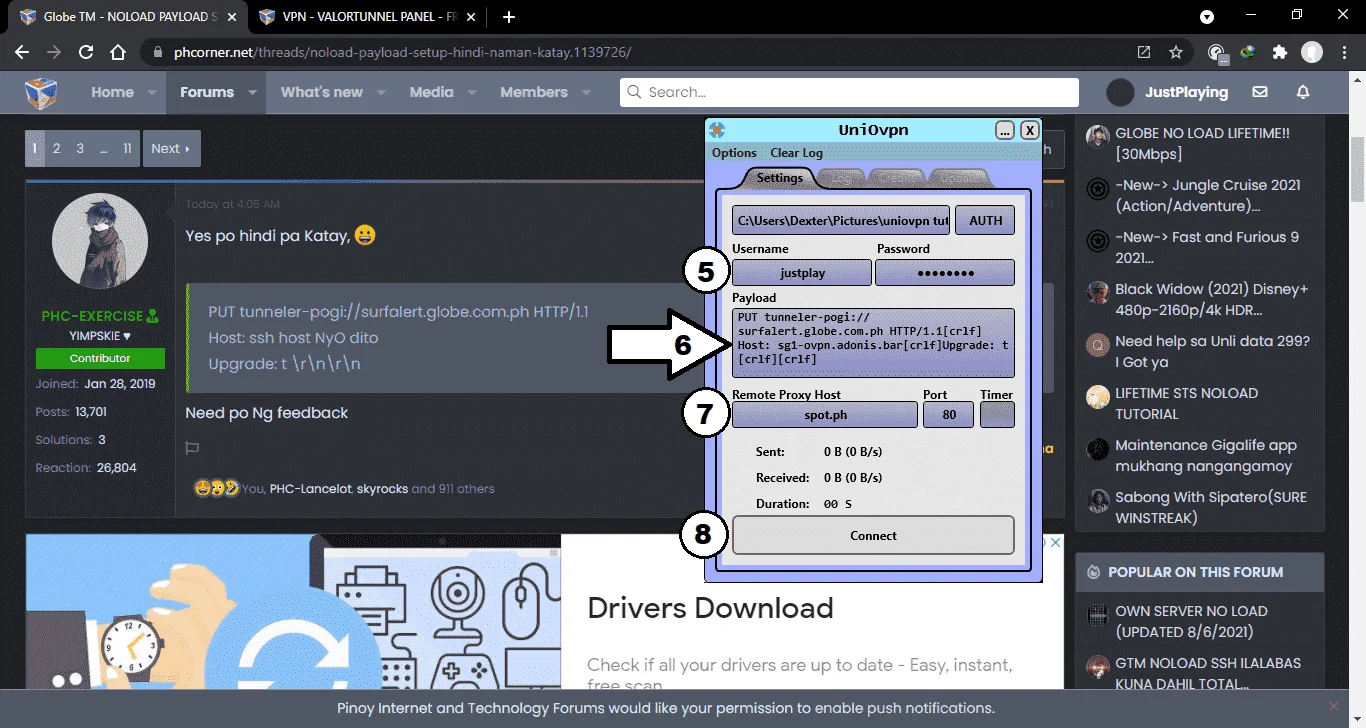The height and width of the screenshot is (728, 1366).
Task: Go to thread page 11
Action: click(x=127, y=148)
